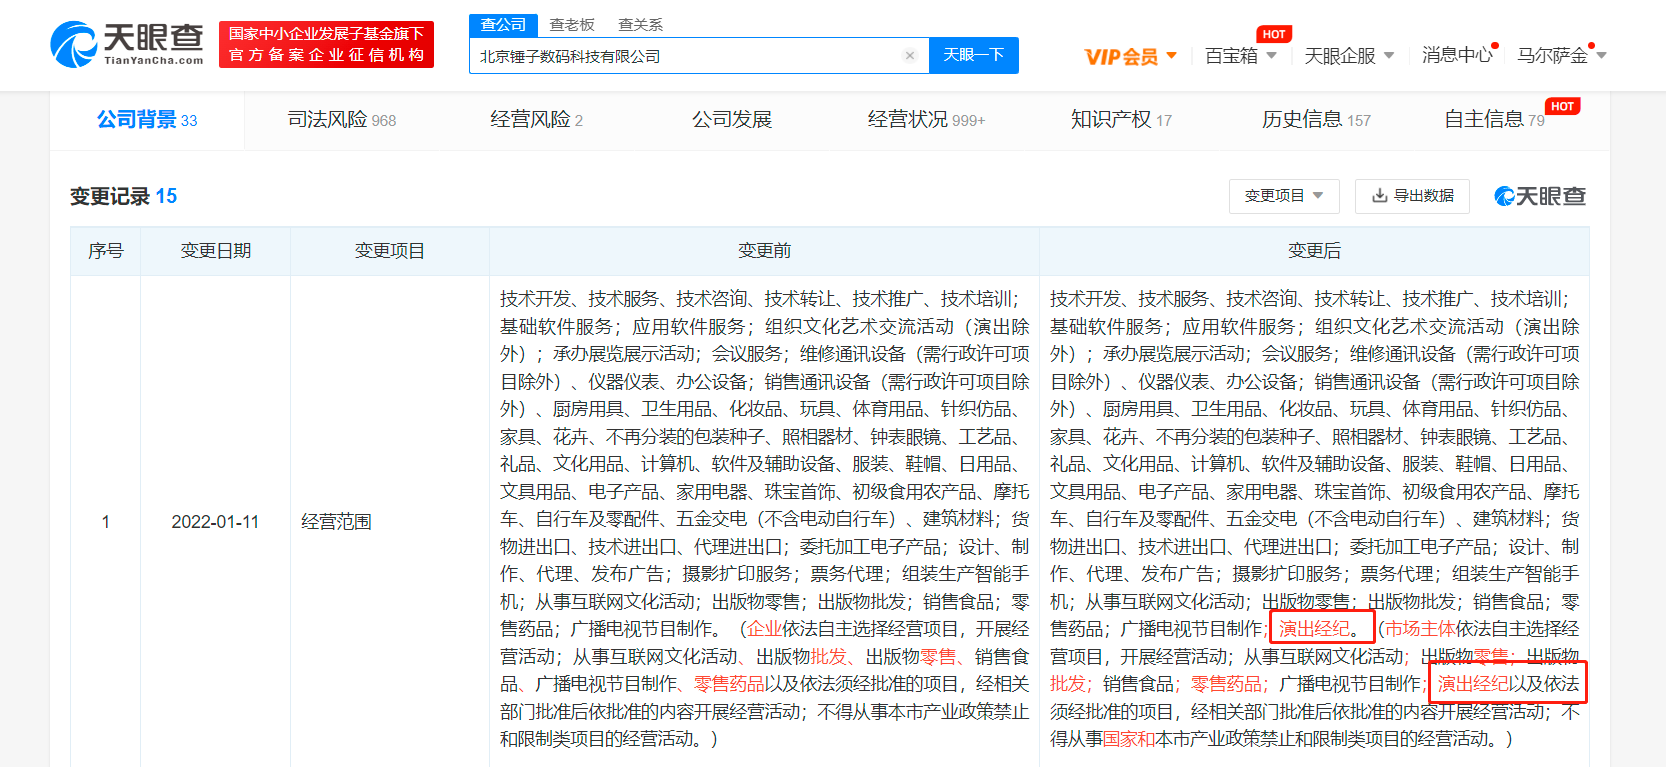Click the 变更后 column header
The image size is (1666, 767).
1314,251
